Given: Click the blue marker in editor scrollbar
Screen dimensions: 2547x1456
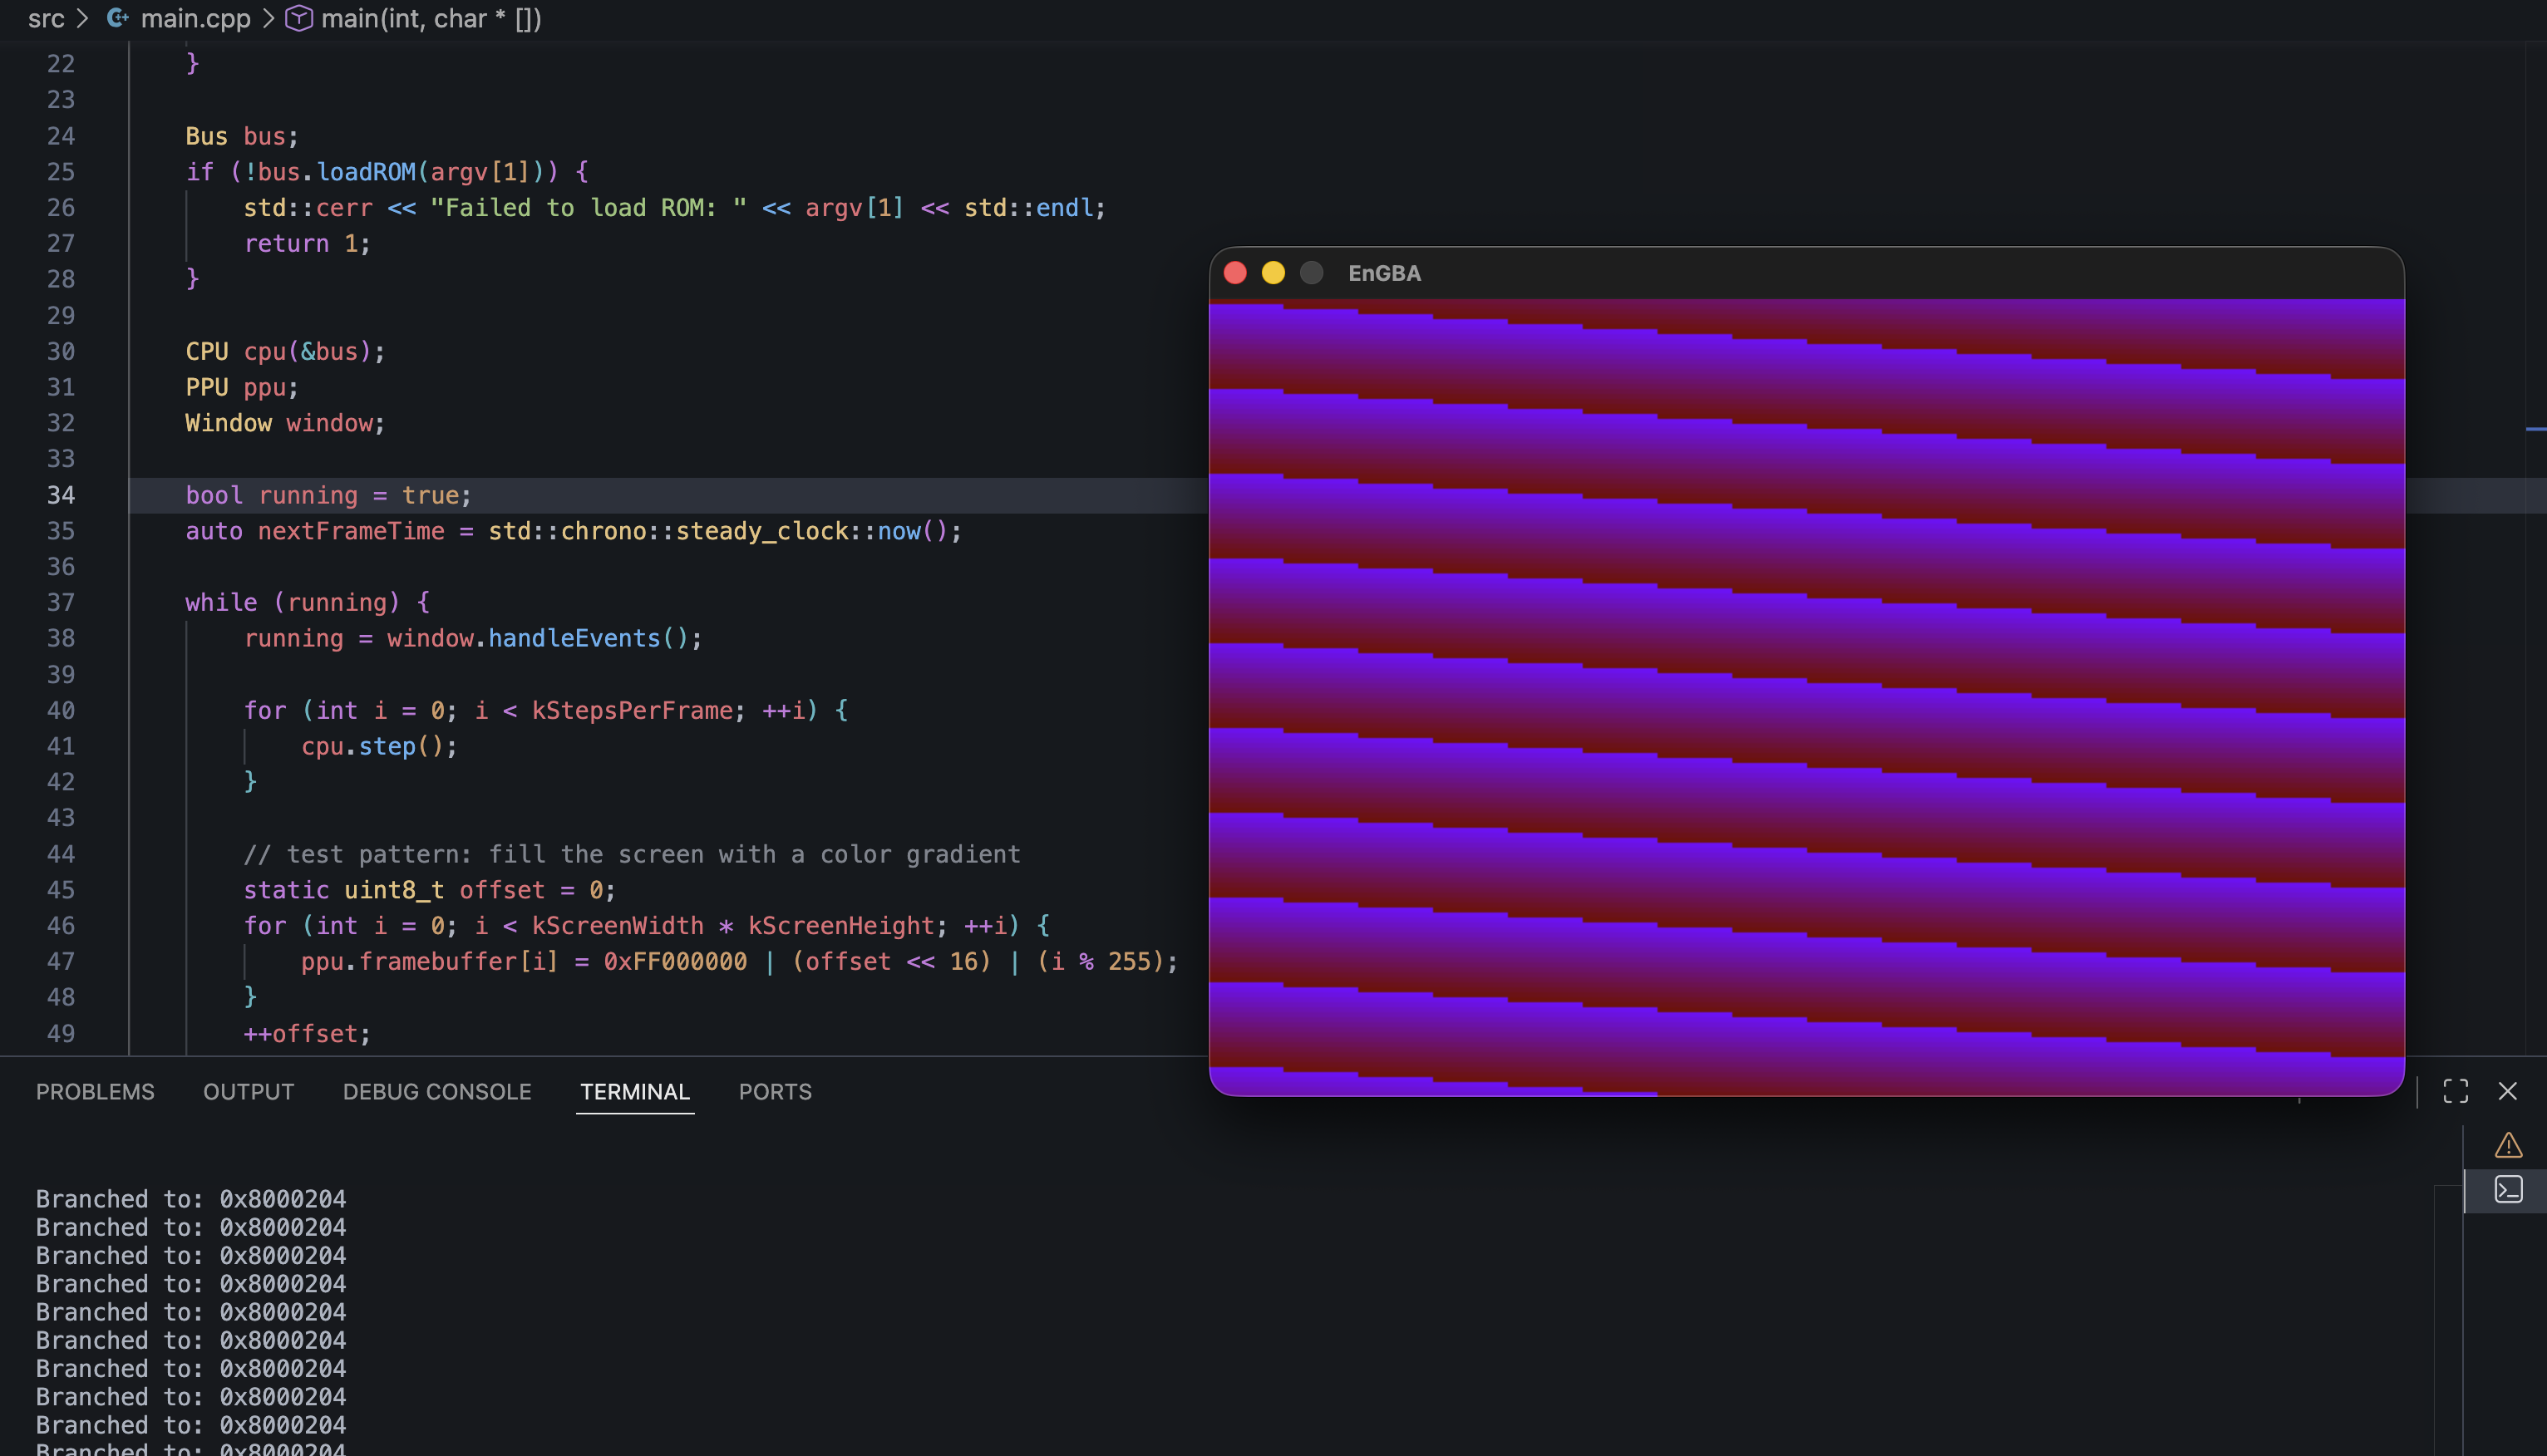Looking at the screenshot, I should pos(2535,429).
